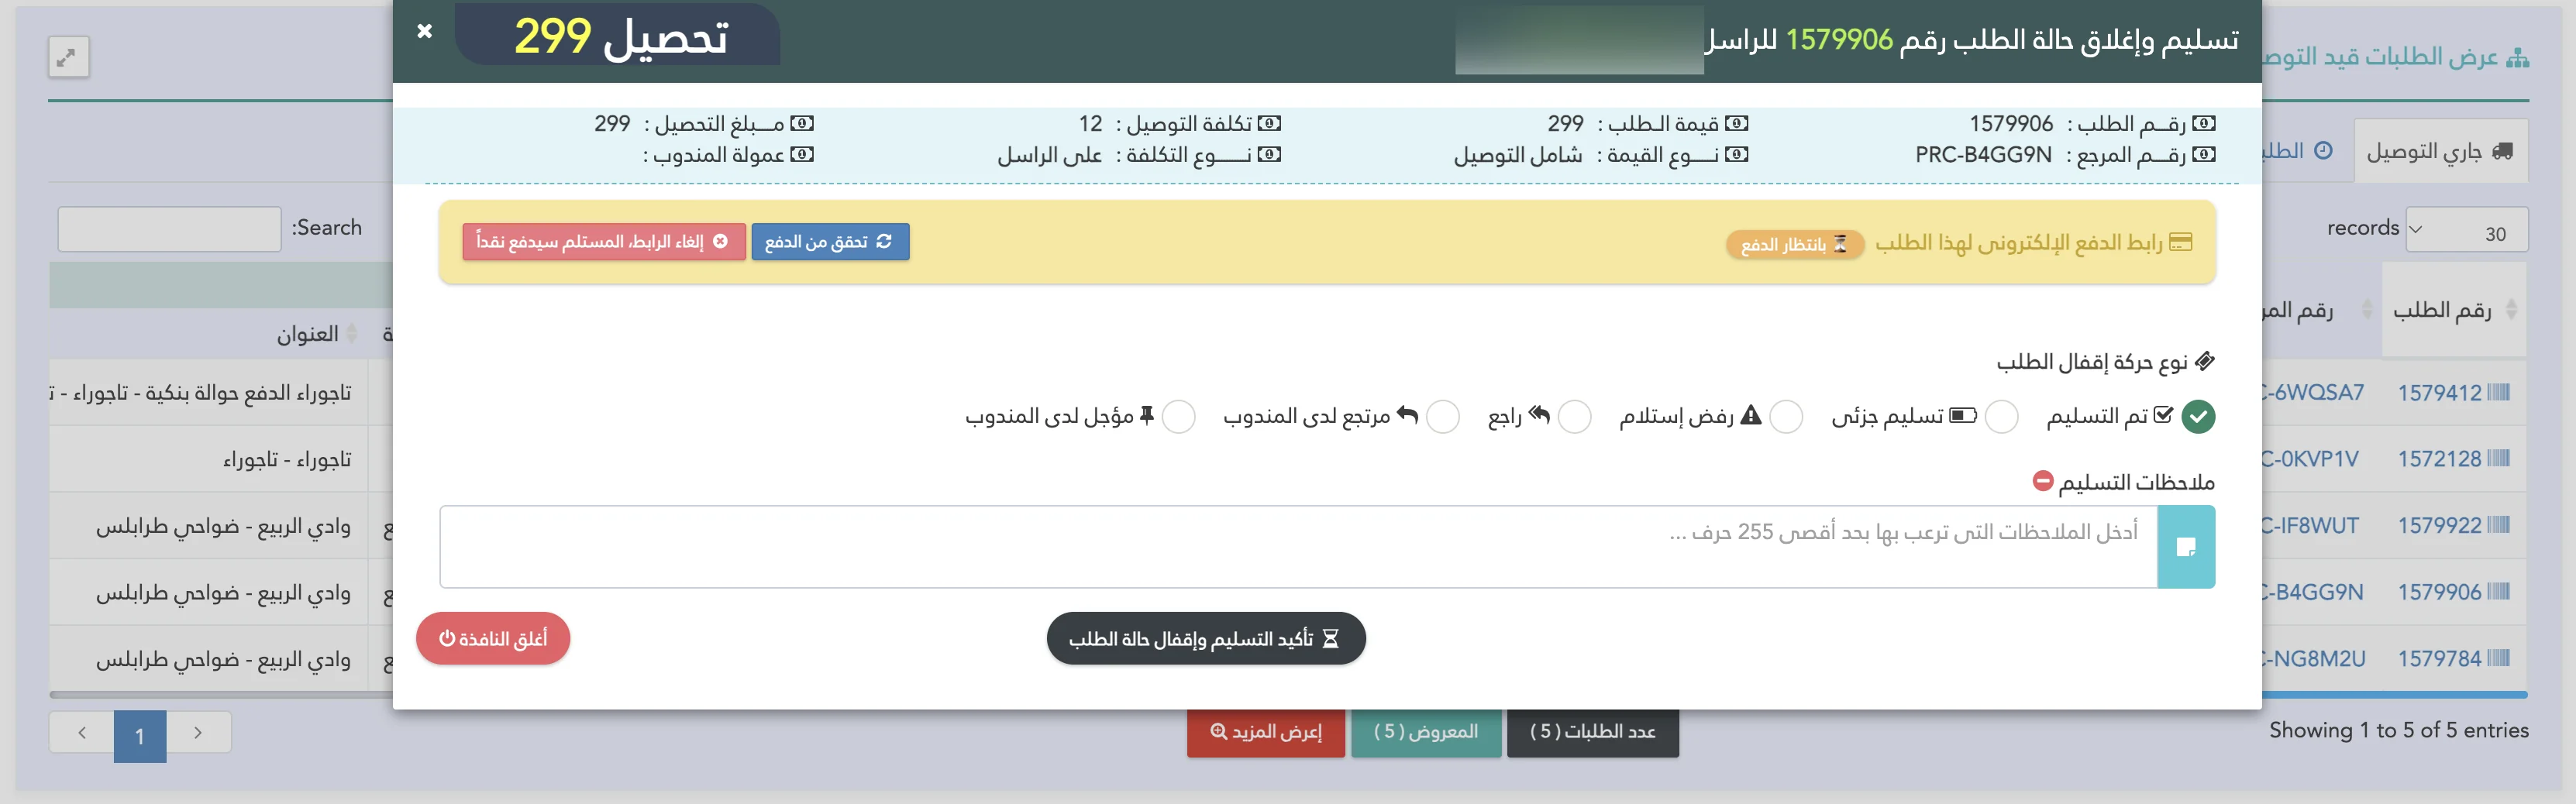The width and height of the screenshot is (2576, 804).
Task: Click the sticky note icon beside notes field
Action: [2186, 546]
